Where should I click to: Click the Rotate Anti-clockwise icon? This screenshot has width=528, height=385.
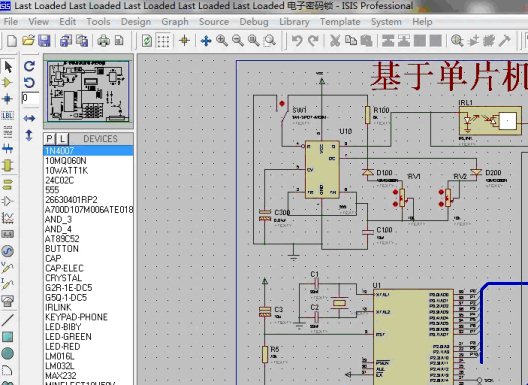(29, 83)
